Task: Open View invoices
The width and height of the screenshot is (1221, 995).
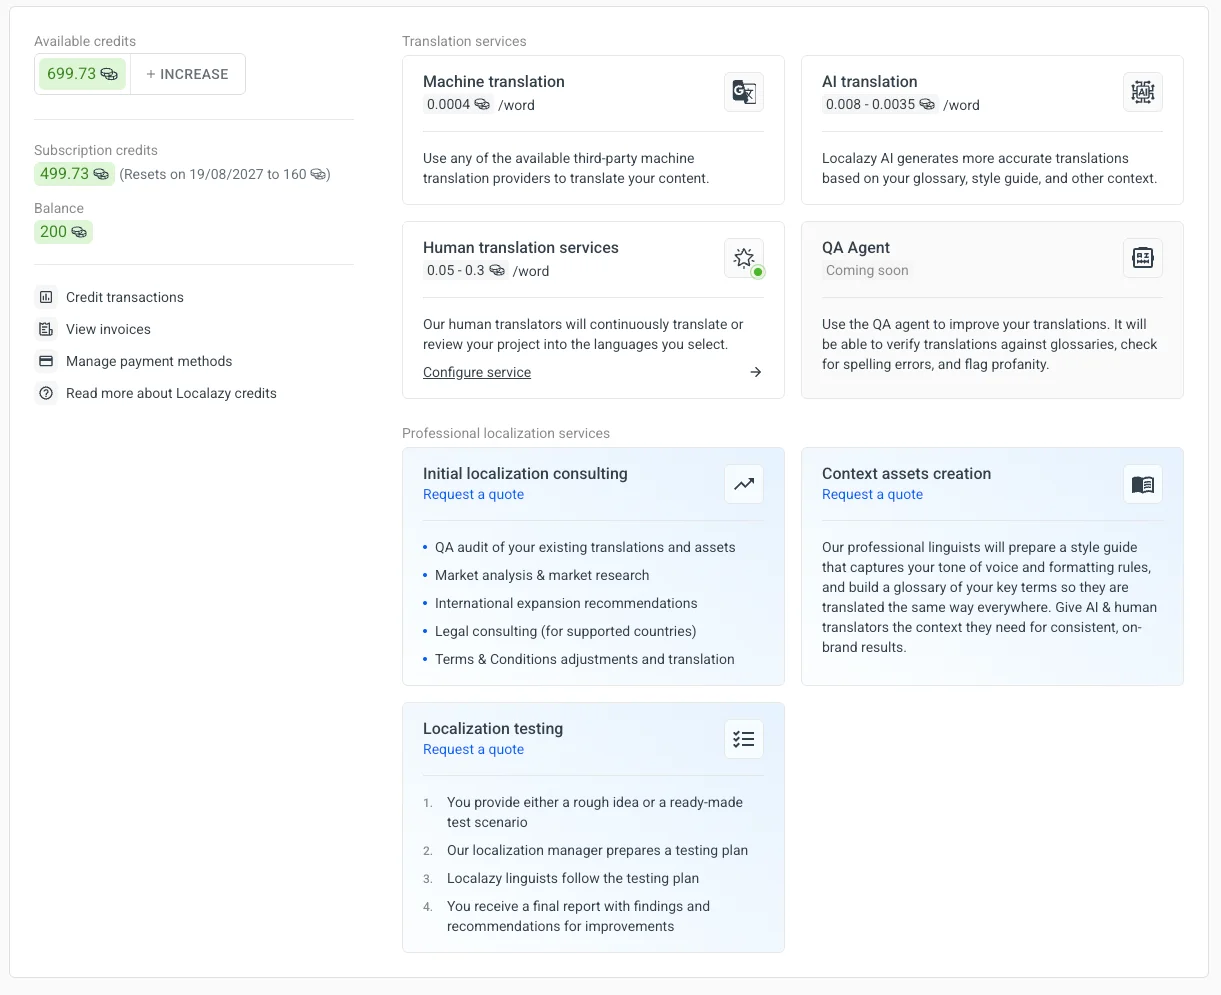Action: pos(108,329)
